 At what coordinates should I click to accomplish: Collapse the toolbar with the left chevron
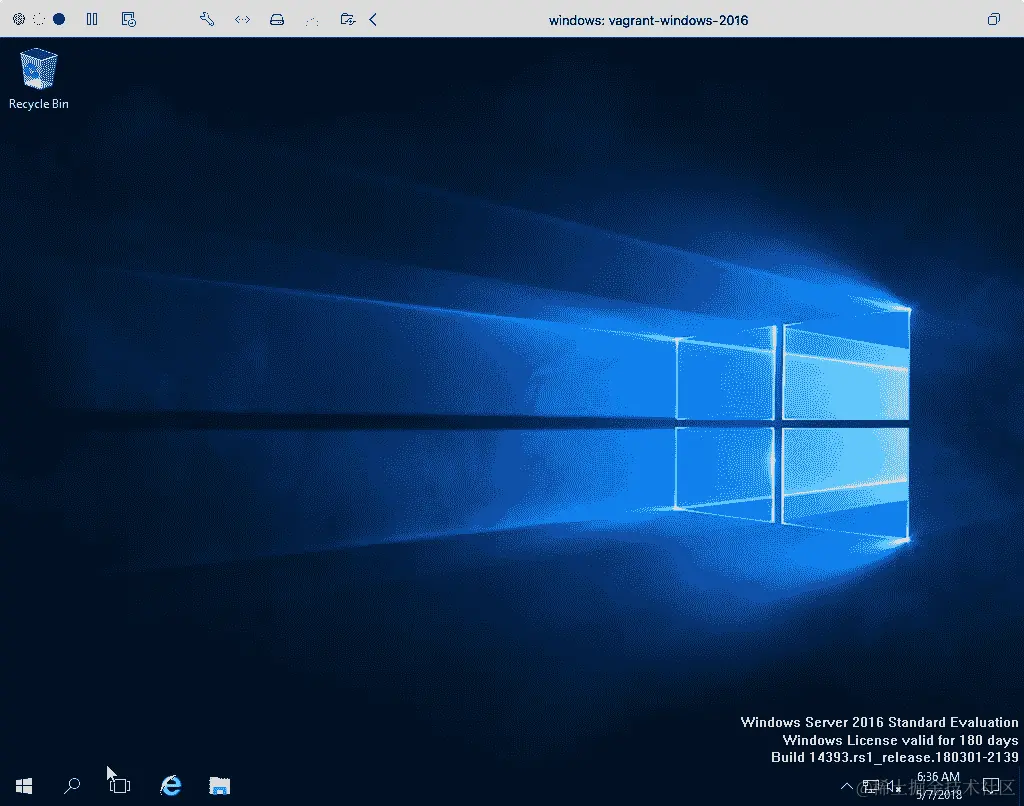pyautogui.click(x=373, y=20)
